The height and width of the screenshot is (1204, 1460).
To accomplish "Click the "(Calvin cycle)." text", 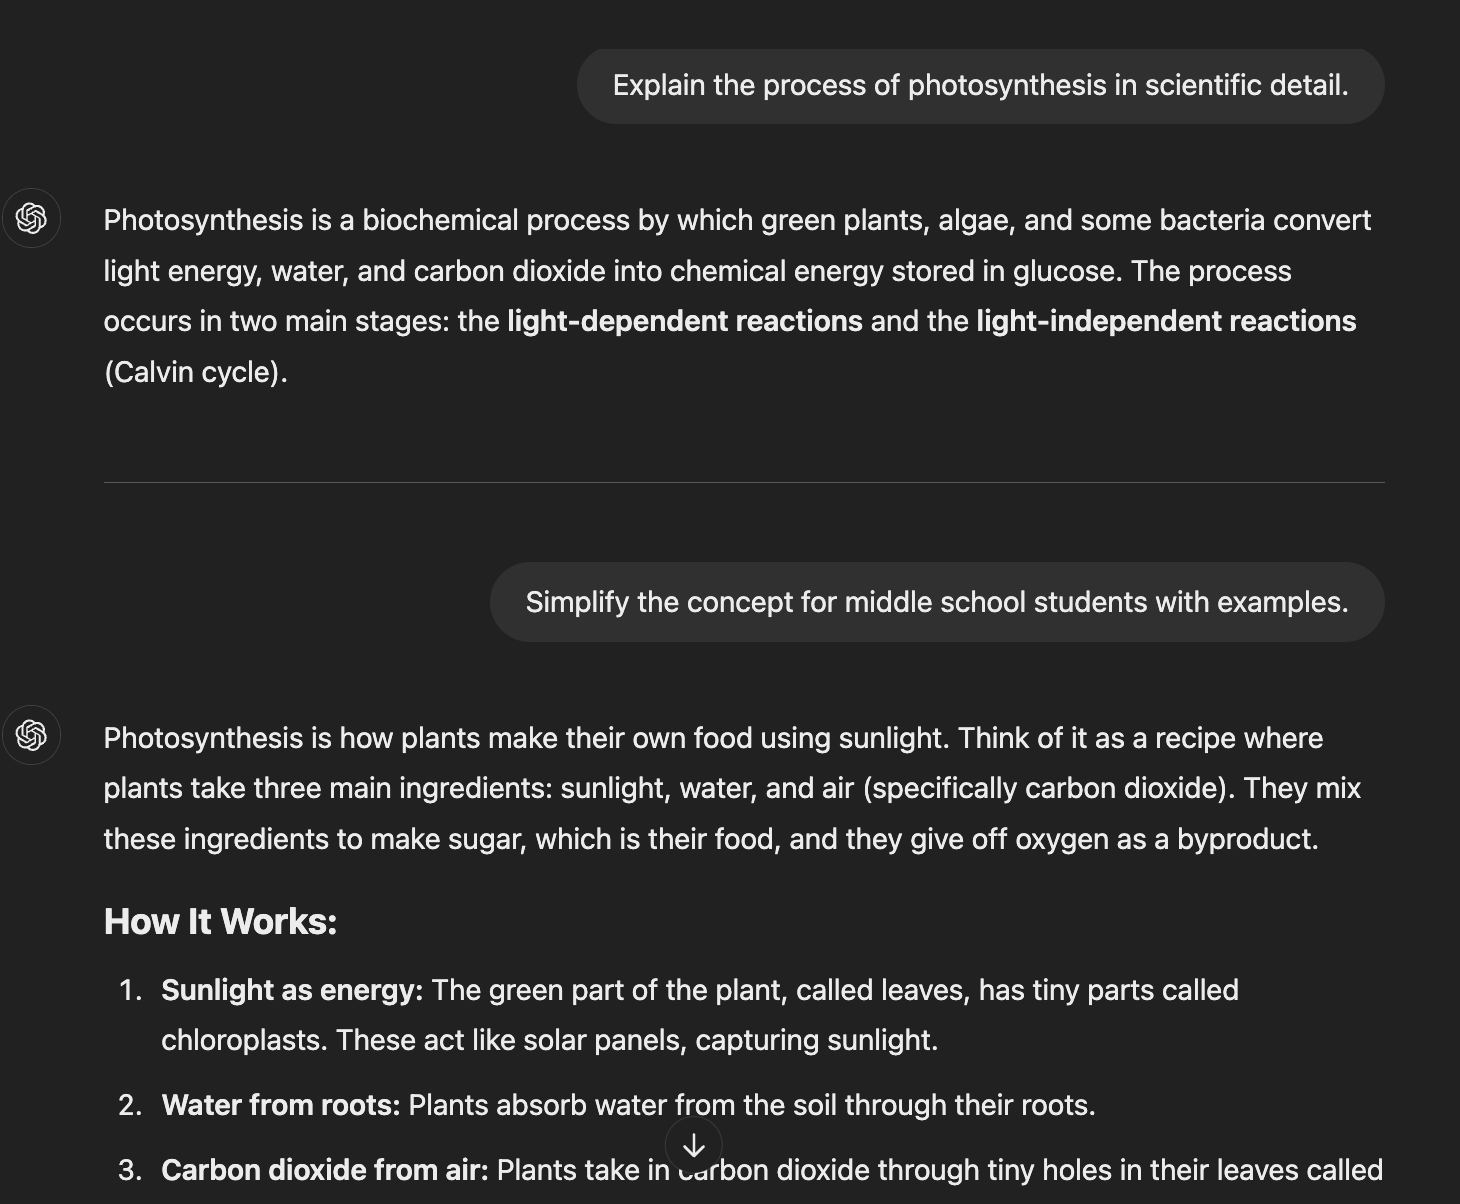I will point(195,372).
